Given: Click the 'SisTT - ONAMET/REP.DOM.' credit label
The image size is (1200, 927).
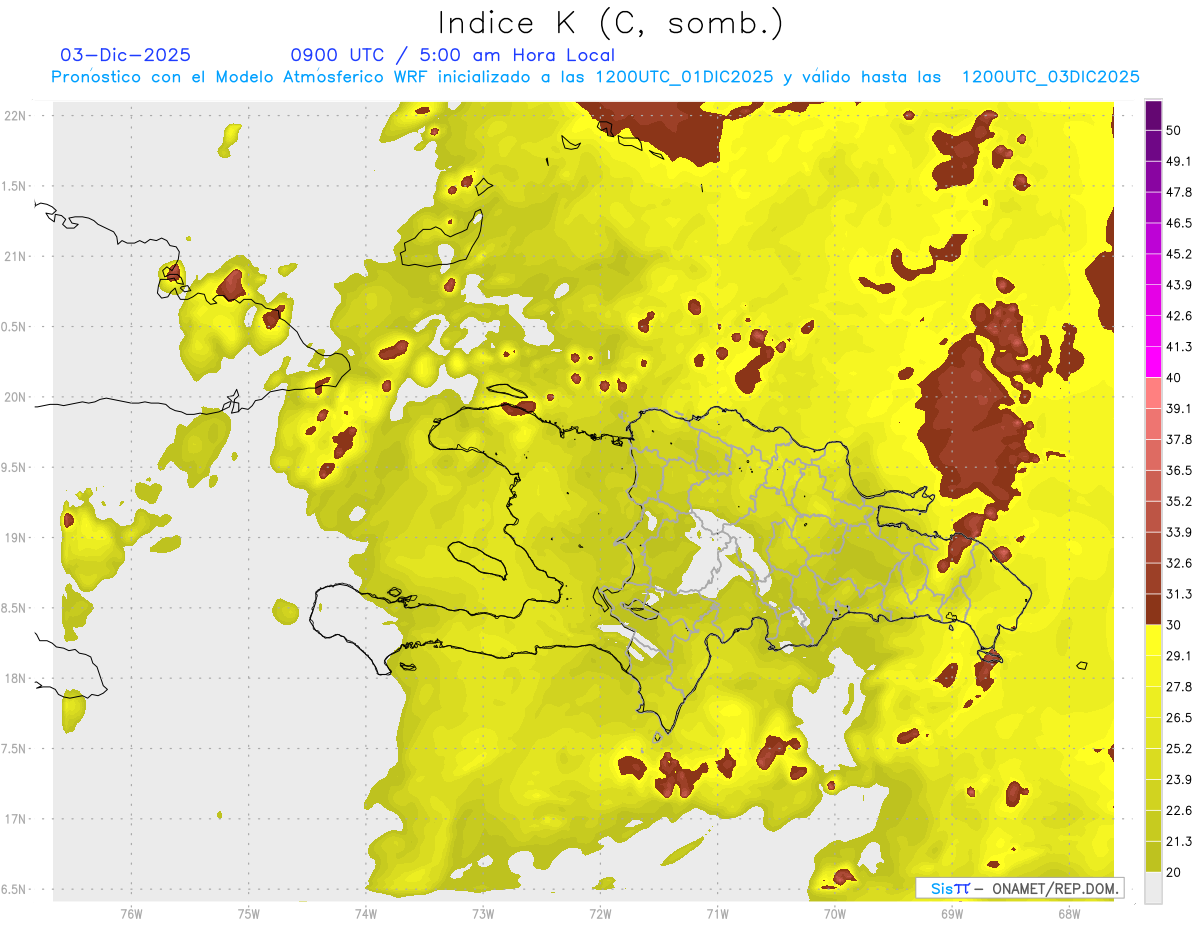Looking at the screenshot, I should (x=1020, y=888).
